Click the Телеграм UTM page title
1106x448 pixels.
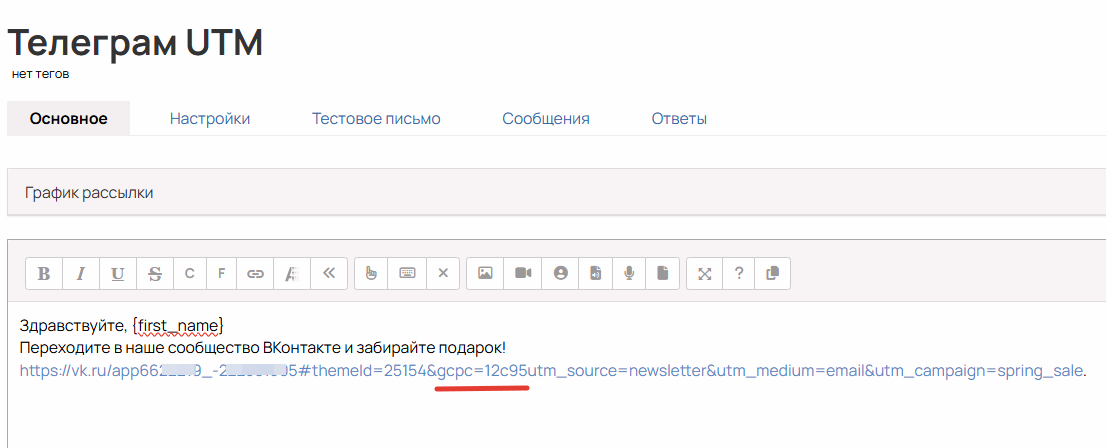(135, 43)
